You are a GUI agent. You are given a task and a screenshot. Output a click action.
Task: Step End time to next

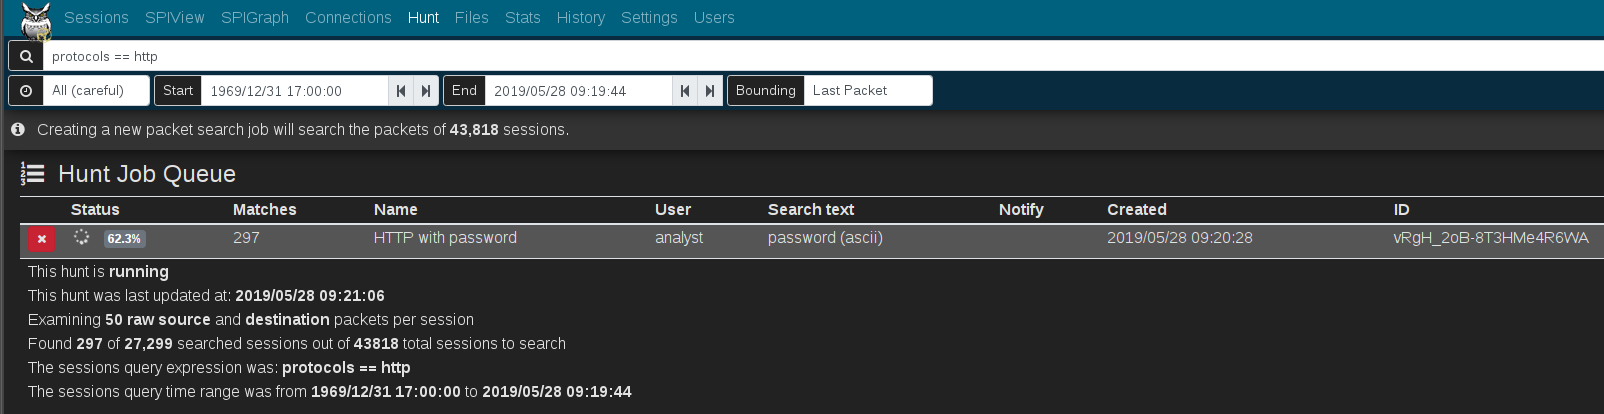710,91
